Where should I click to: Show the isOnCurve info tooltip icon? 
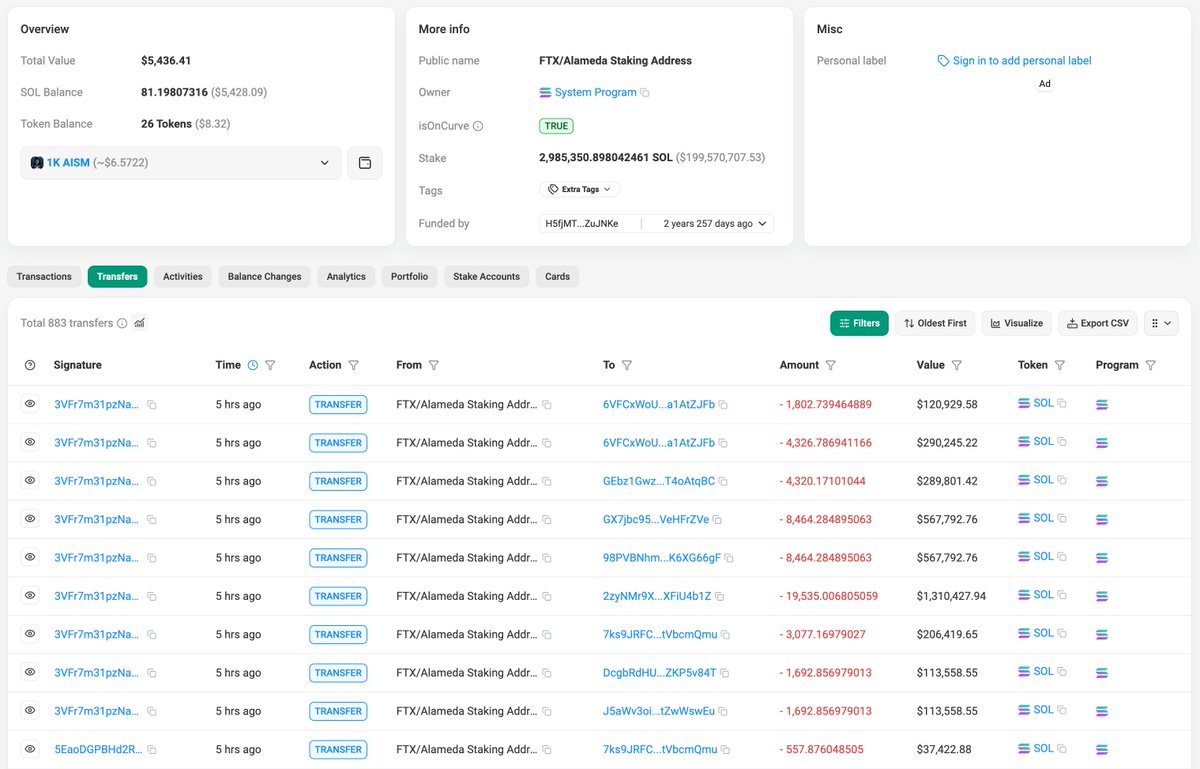478,126
